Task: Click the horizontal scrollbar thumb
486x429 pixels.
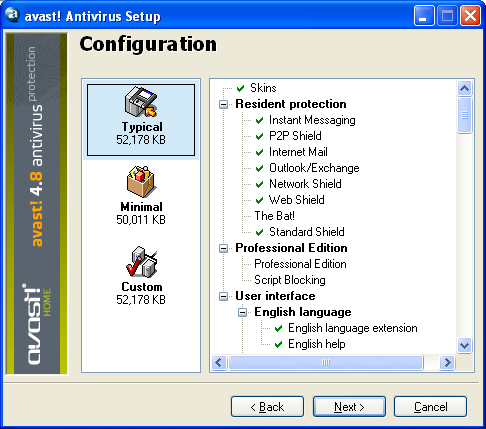Action: pos(326,362)
